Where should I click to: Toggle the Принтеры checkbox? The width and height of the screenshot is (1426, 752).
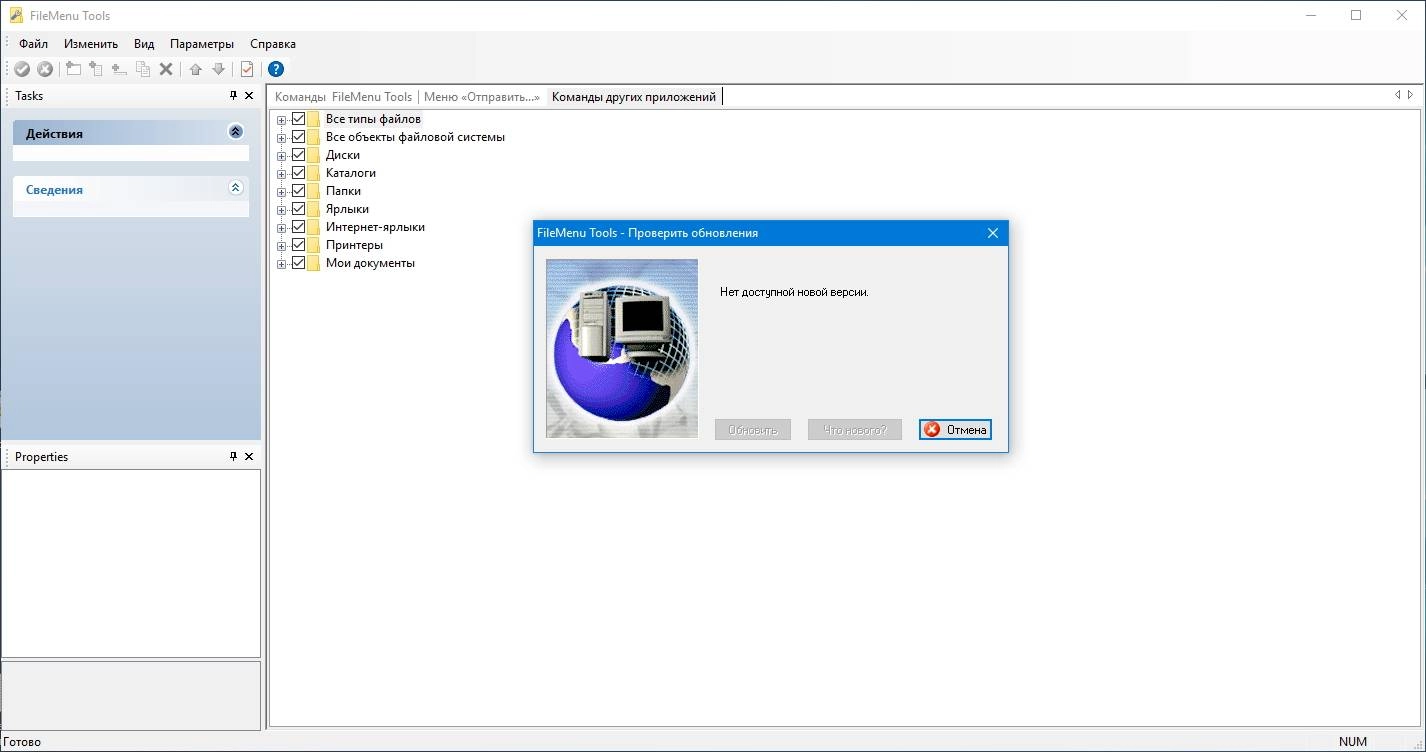(x=298, y=245)
